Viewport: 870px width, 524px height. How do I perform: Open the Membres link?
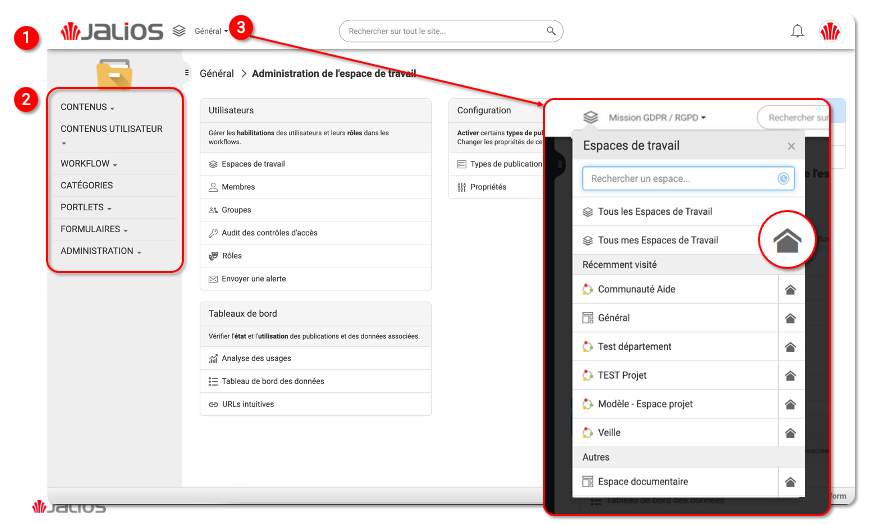(238, 187)
